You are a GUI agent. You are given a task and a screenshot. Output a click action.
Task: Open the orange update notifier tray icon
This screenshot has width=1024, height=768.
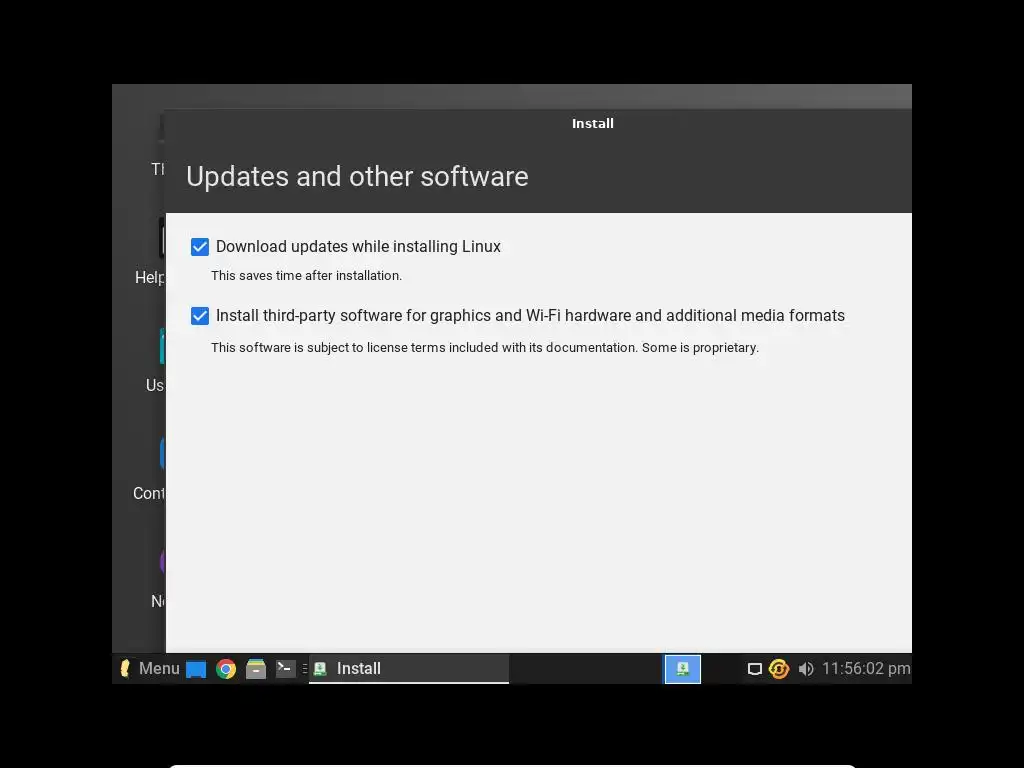tap(778, 669)
